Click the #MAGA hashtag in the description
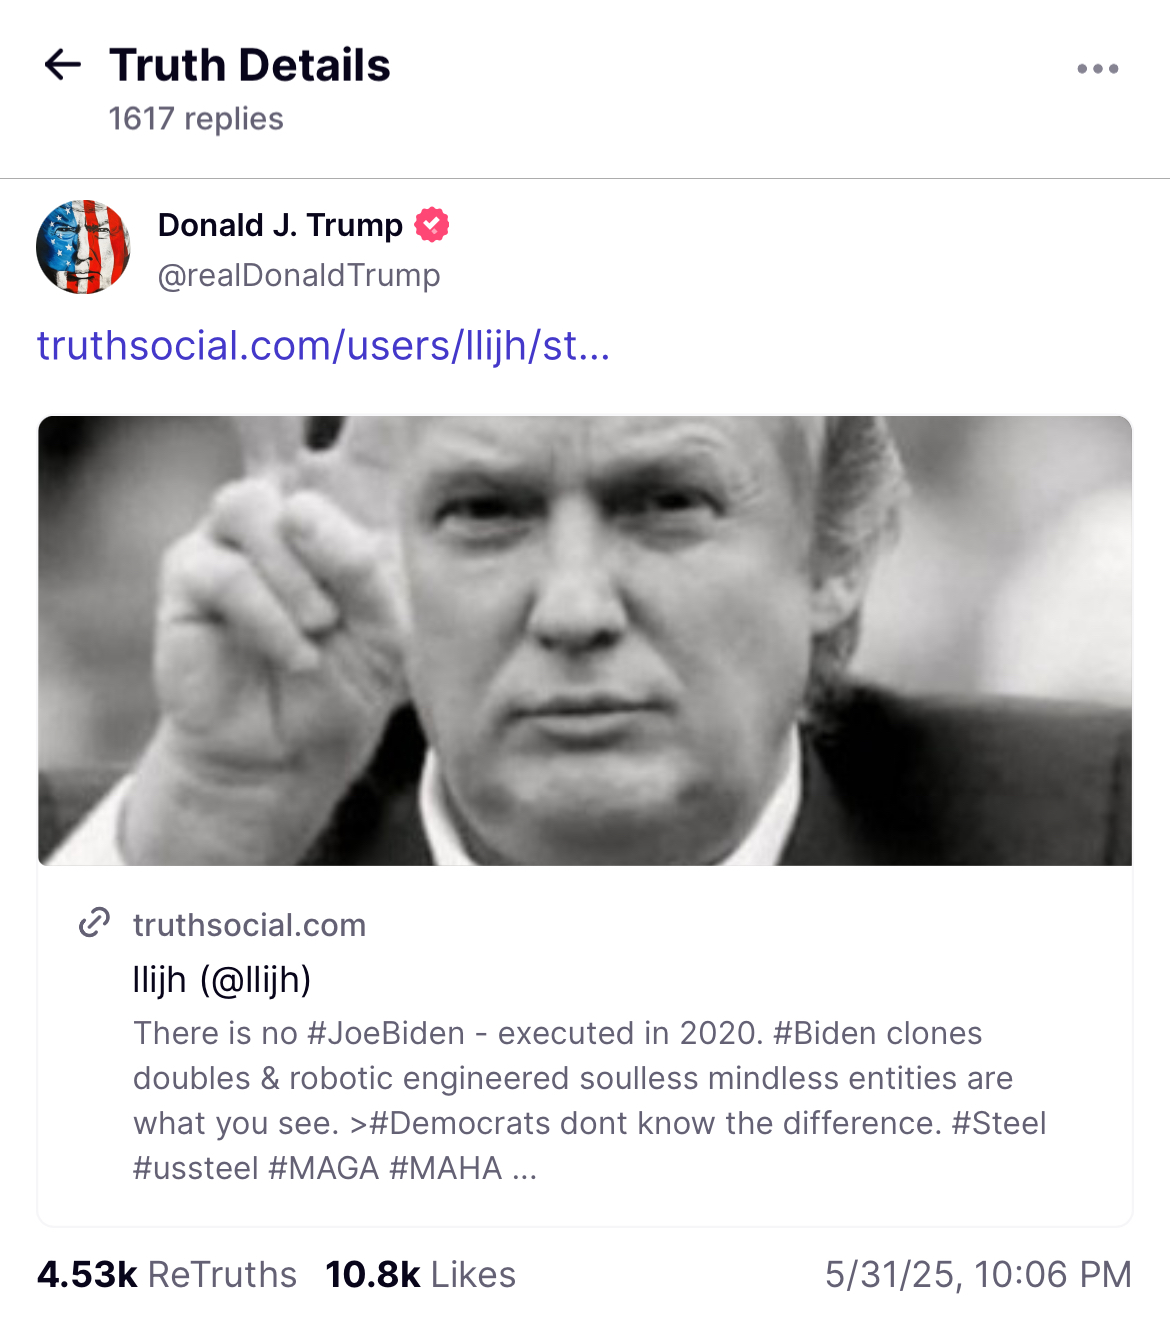 324,1168
